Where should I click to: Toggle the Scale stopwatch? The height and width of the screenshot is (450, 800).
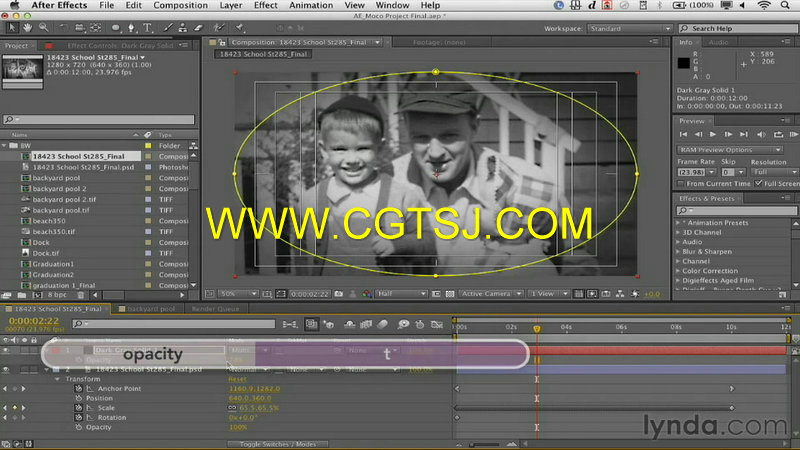pyautogui.click(x=78, y=408)
